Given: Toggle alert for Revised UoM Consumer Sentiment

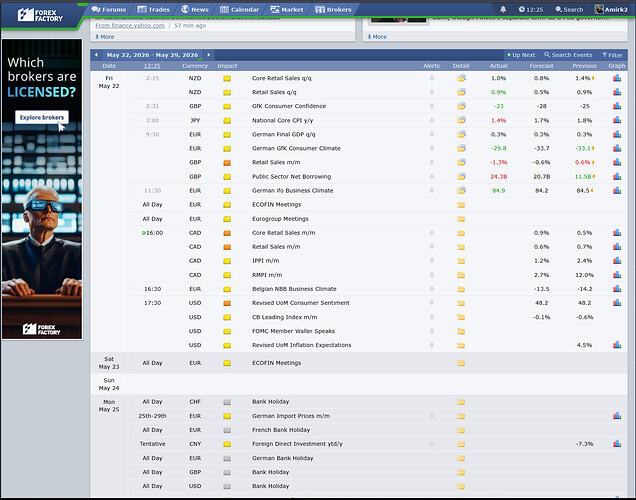Looking at the screenshot, I should coord(432,303).
